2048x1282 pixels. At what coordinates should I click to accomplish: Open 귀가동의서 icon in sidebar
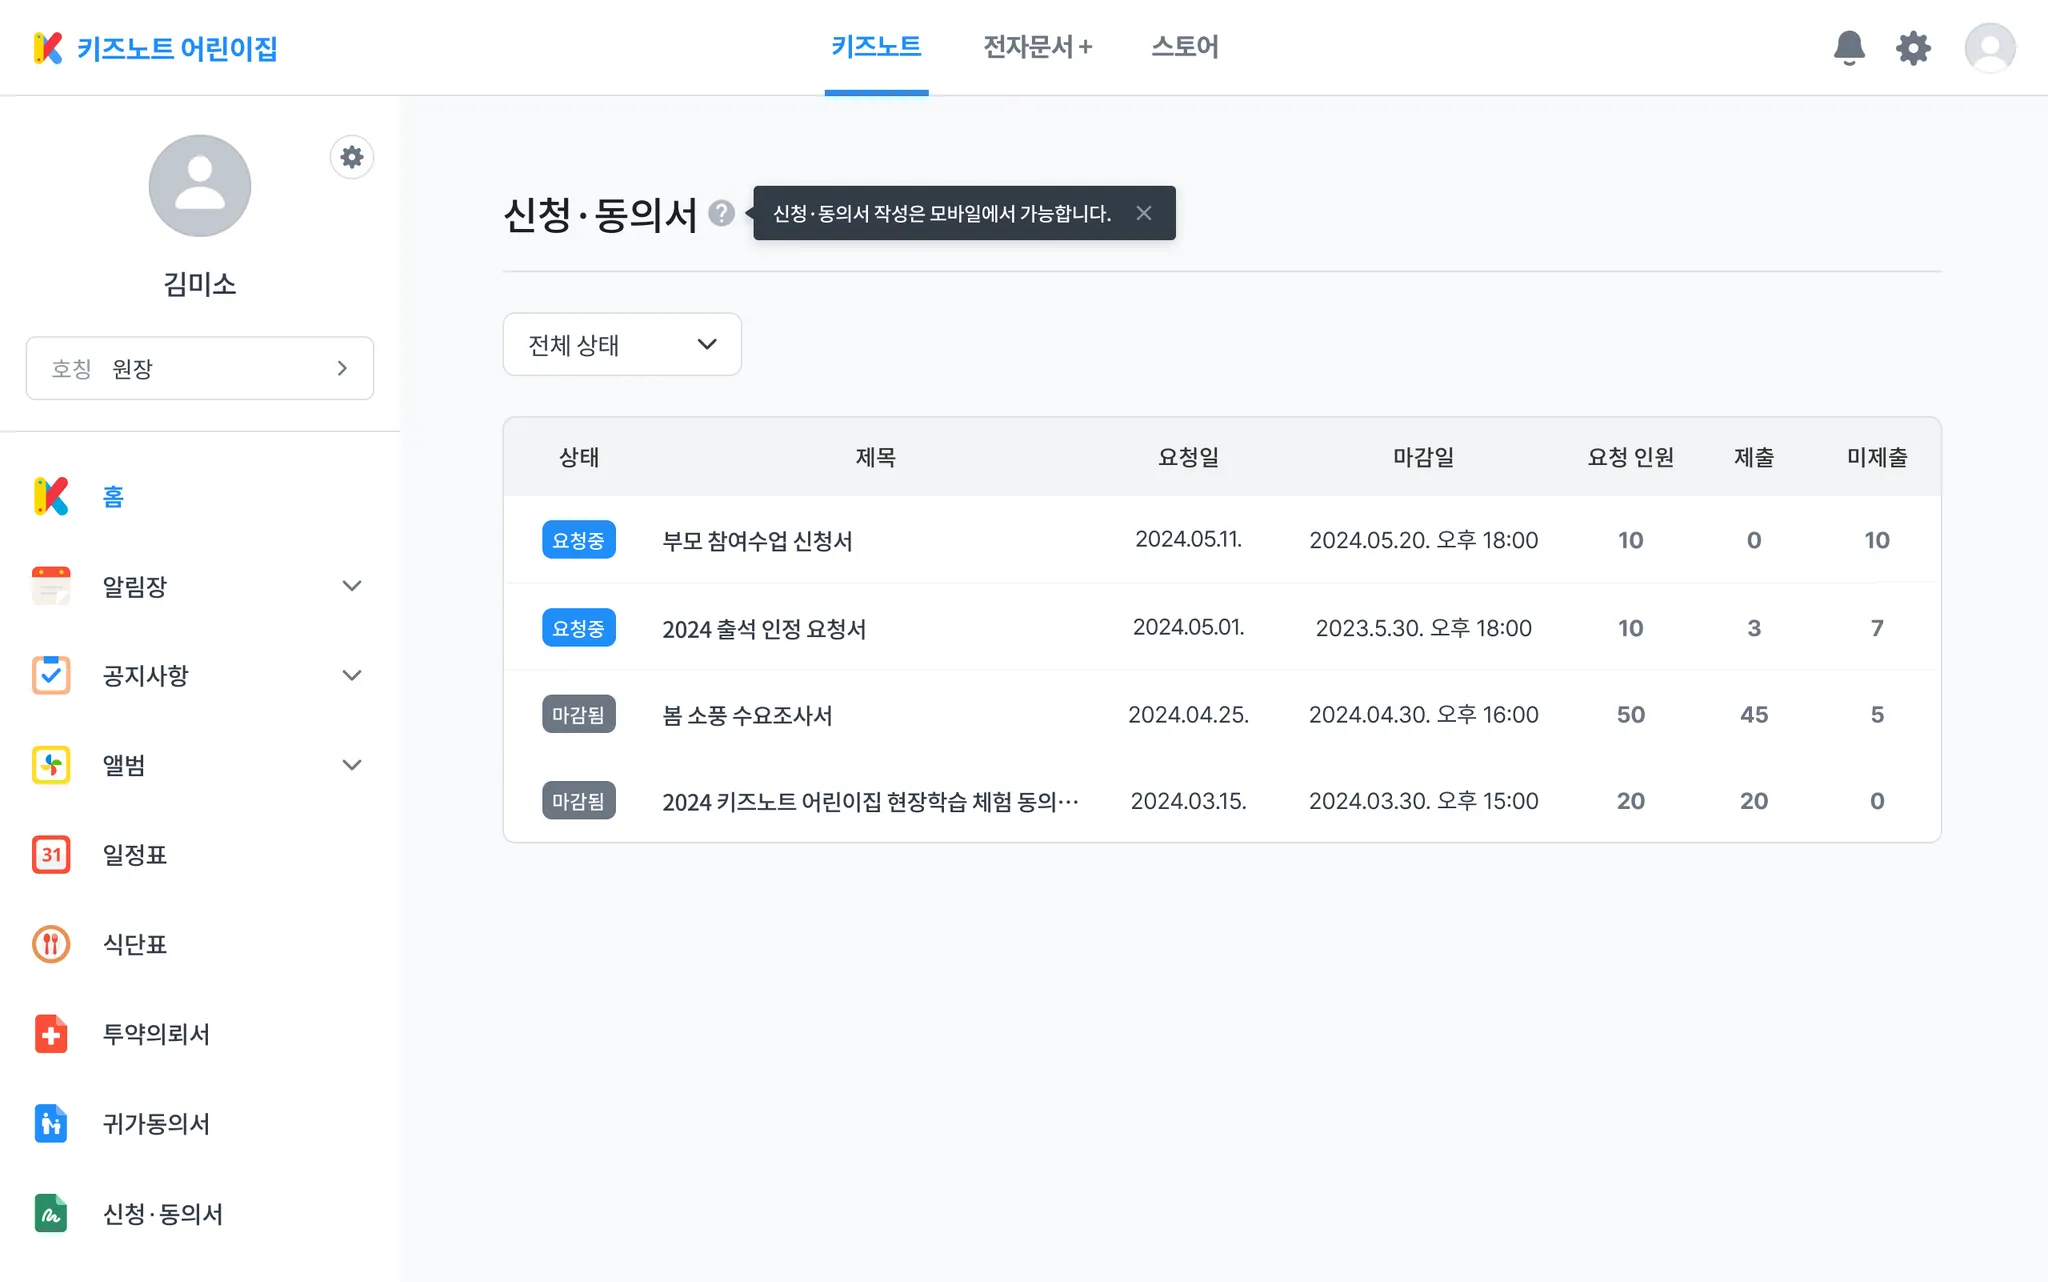pos(51,1124)
